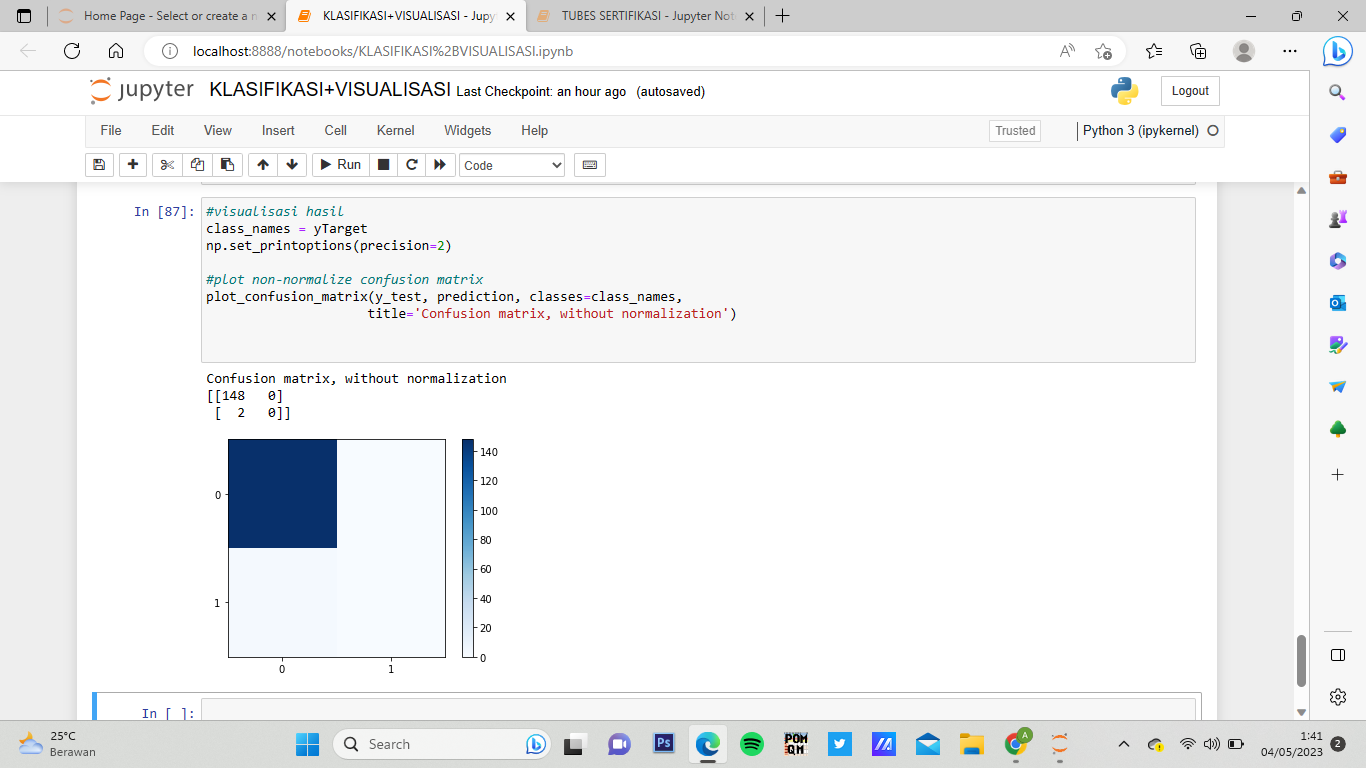The height and width of the screenshot is (768, 1366).
Task: Click the notebook vertical scrollbar thumb
Action: pos(1301,661)
